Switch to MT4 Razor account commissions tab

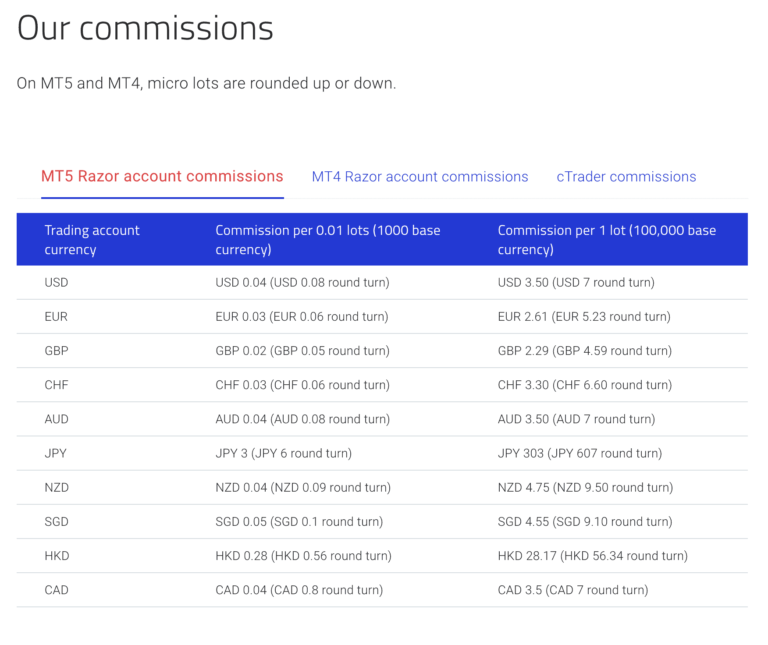[420, 176]
